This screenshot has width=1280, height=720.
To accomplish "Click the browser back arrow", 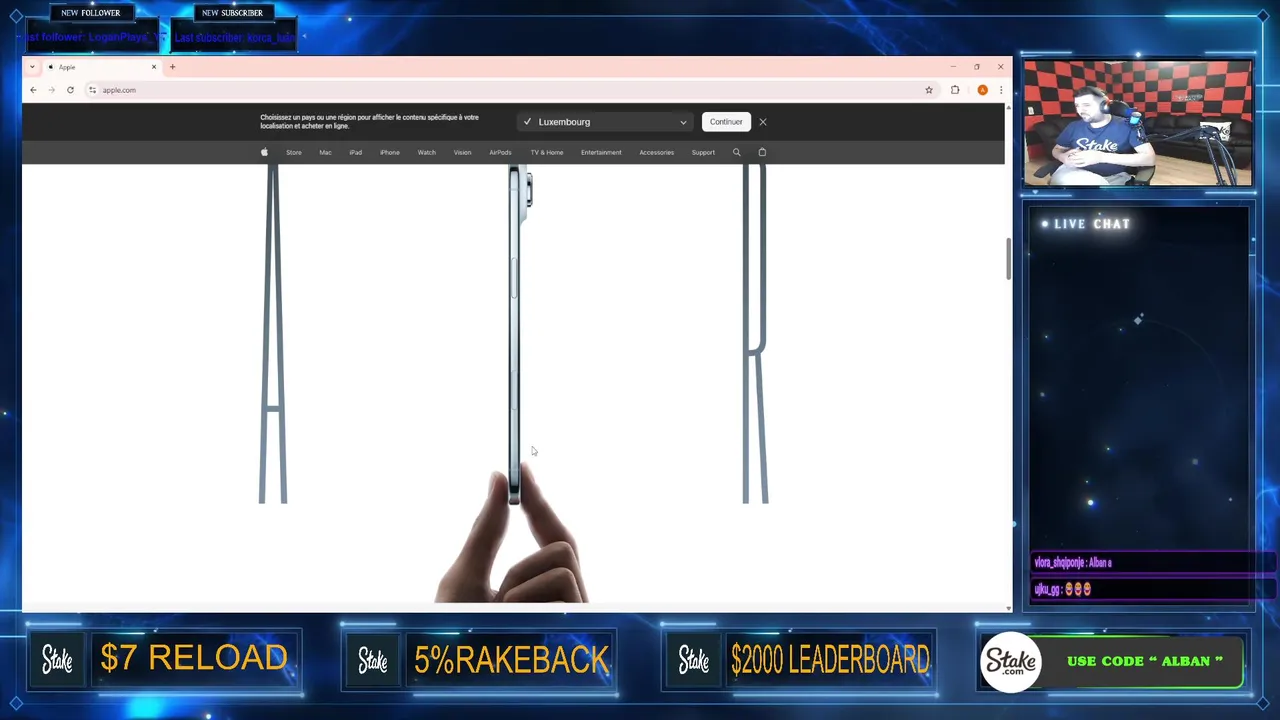I will pyautogui.click(x=33, y=90).
